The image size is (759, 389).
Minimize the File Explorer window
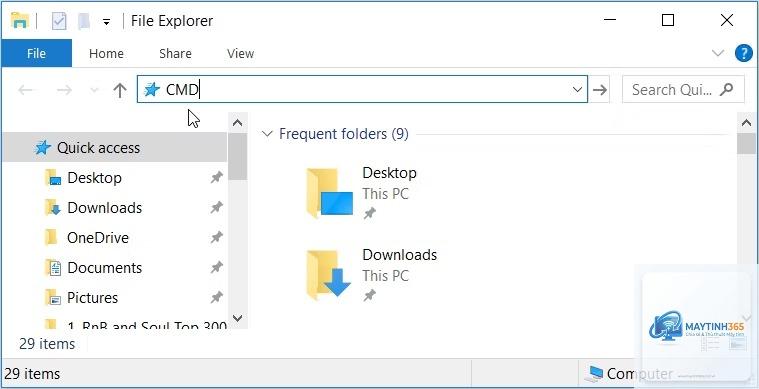coord(610,20)
